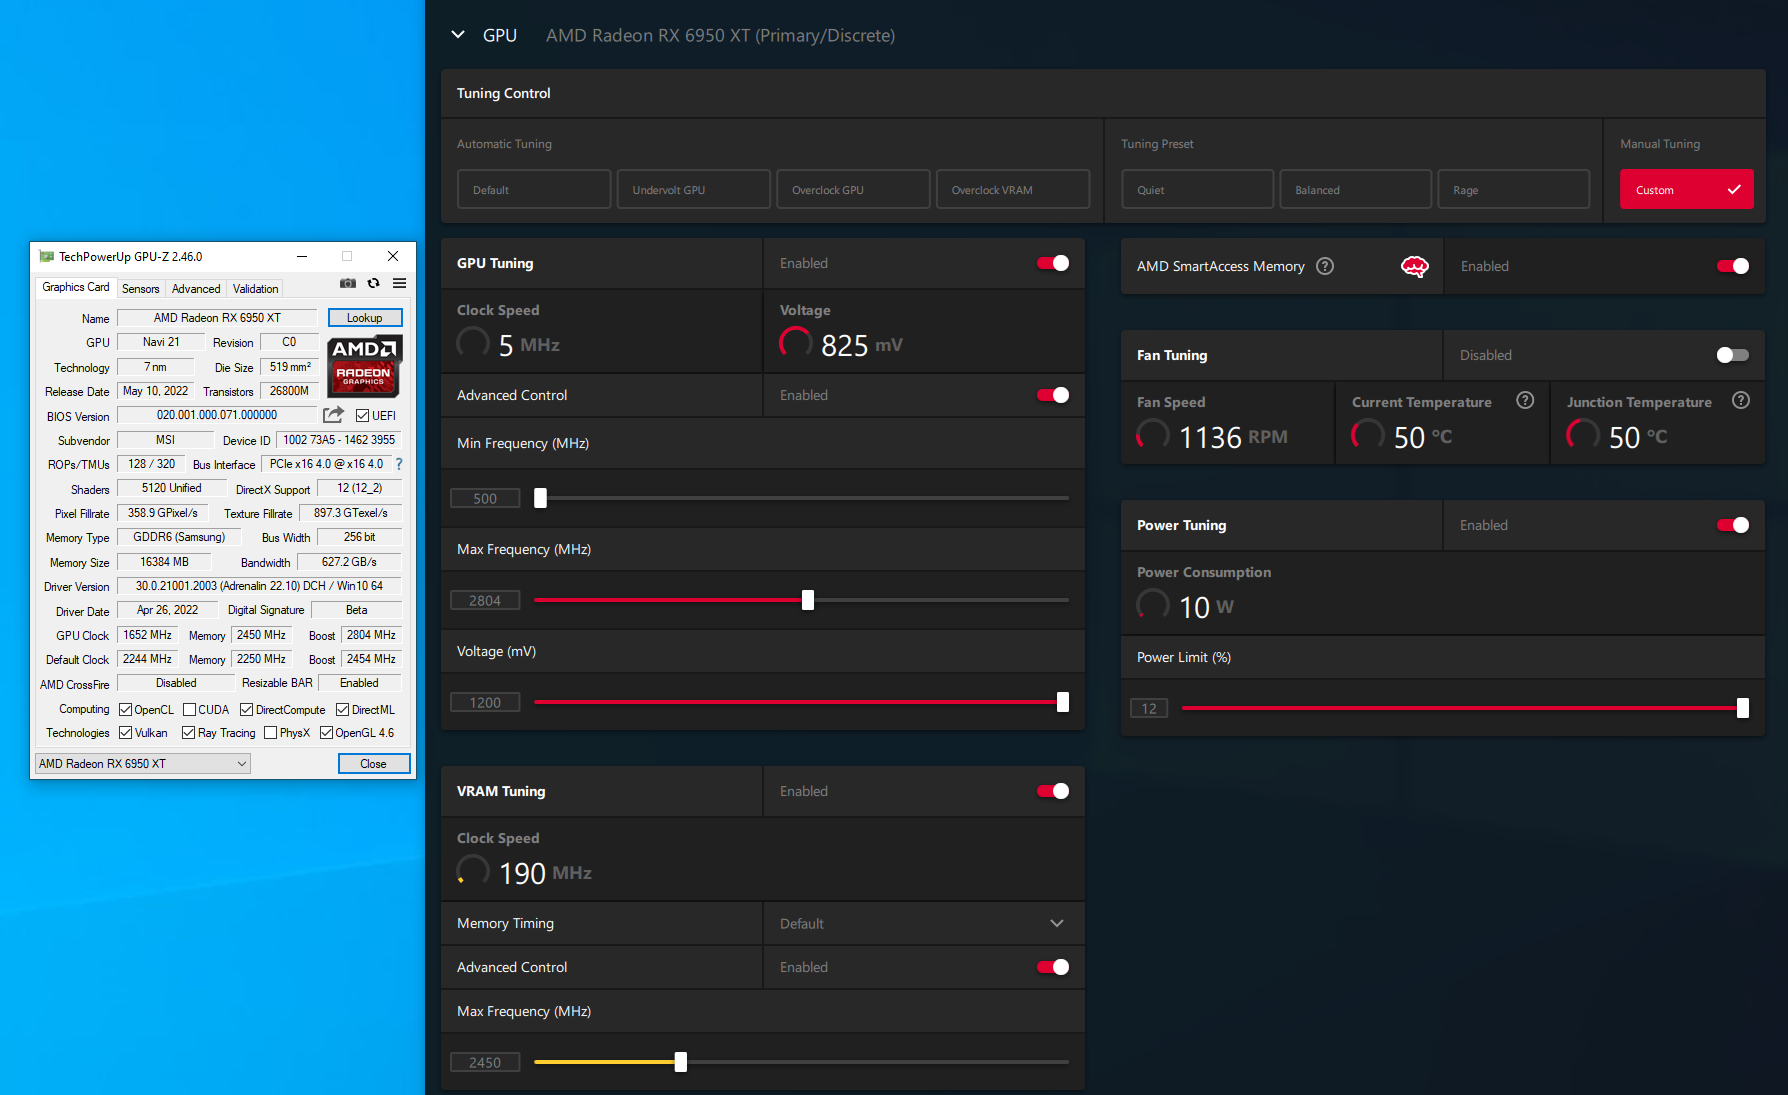Click the Voltage 1200 value field
Image resolution: width=1788 pixels, height=1095 pixels.
click(485, 702)
